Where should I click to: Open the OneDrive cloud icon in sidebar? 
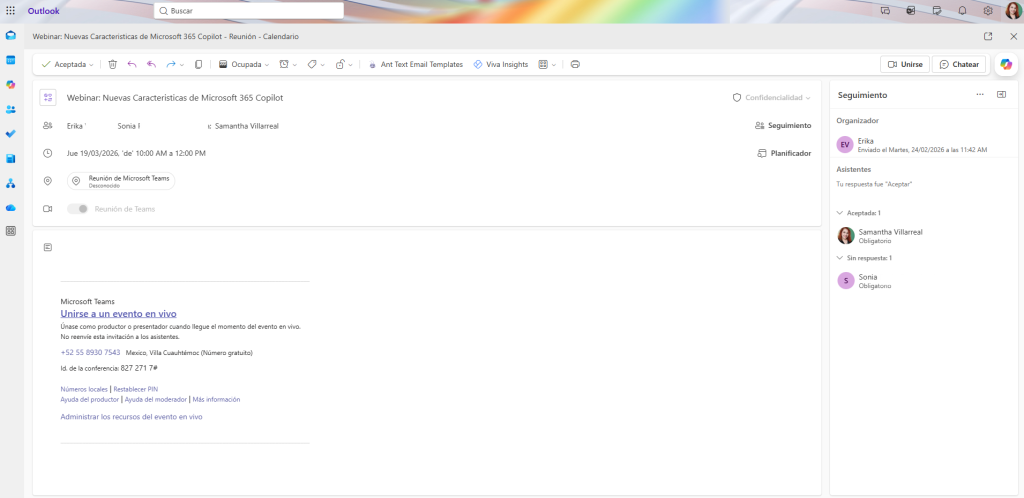click(11, 207)
